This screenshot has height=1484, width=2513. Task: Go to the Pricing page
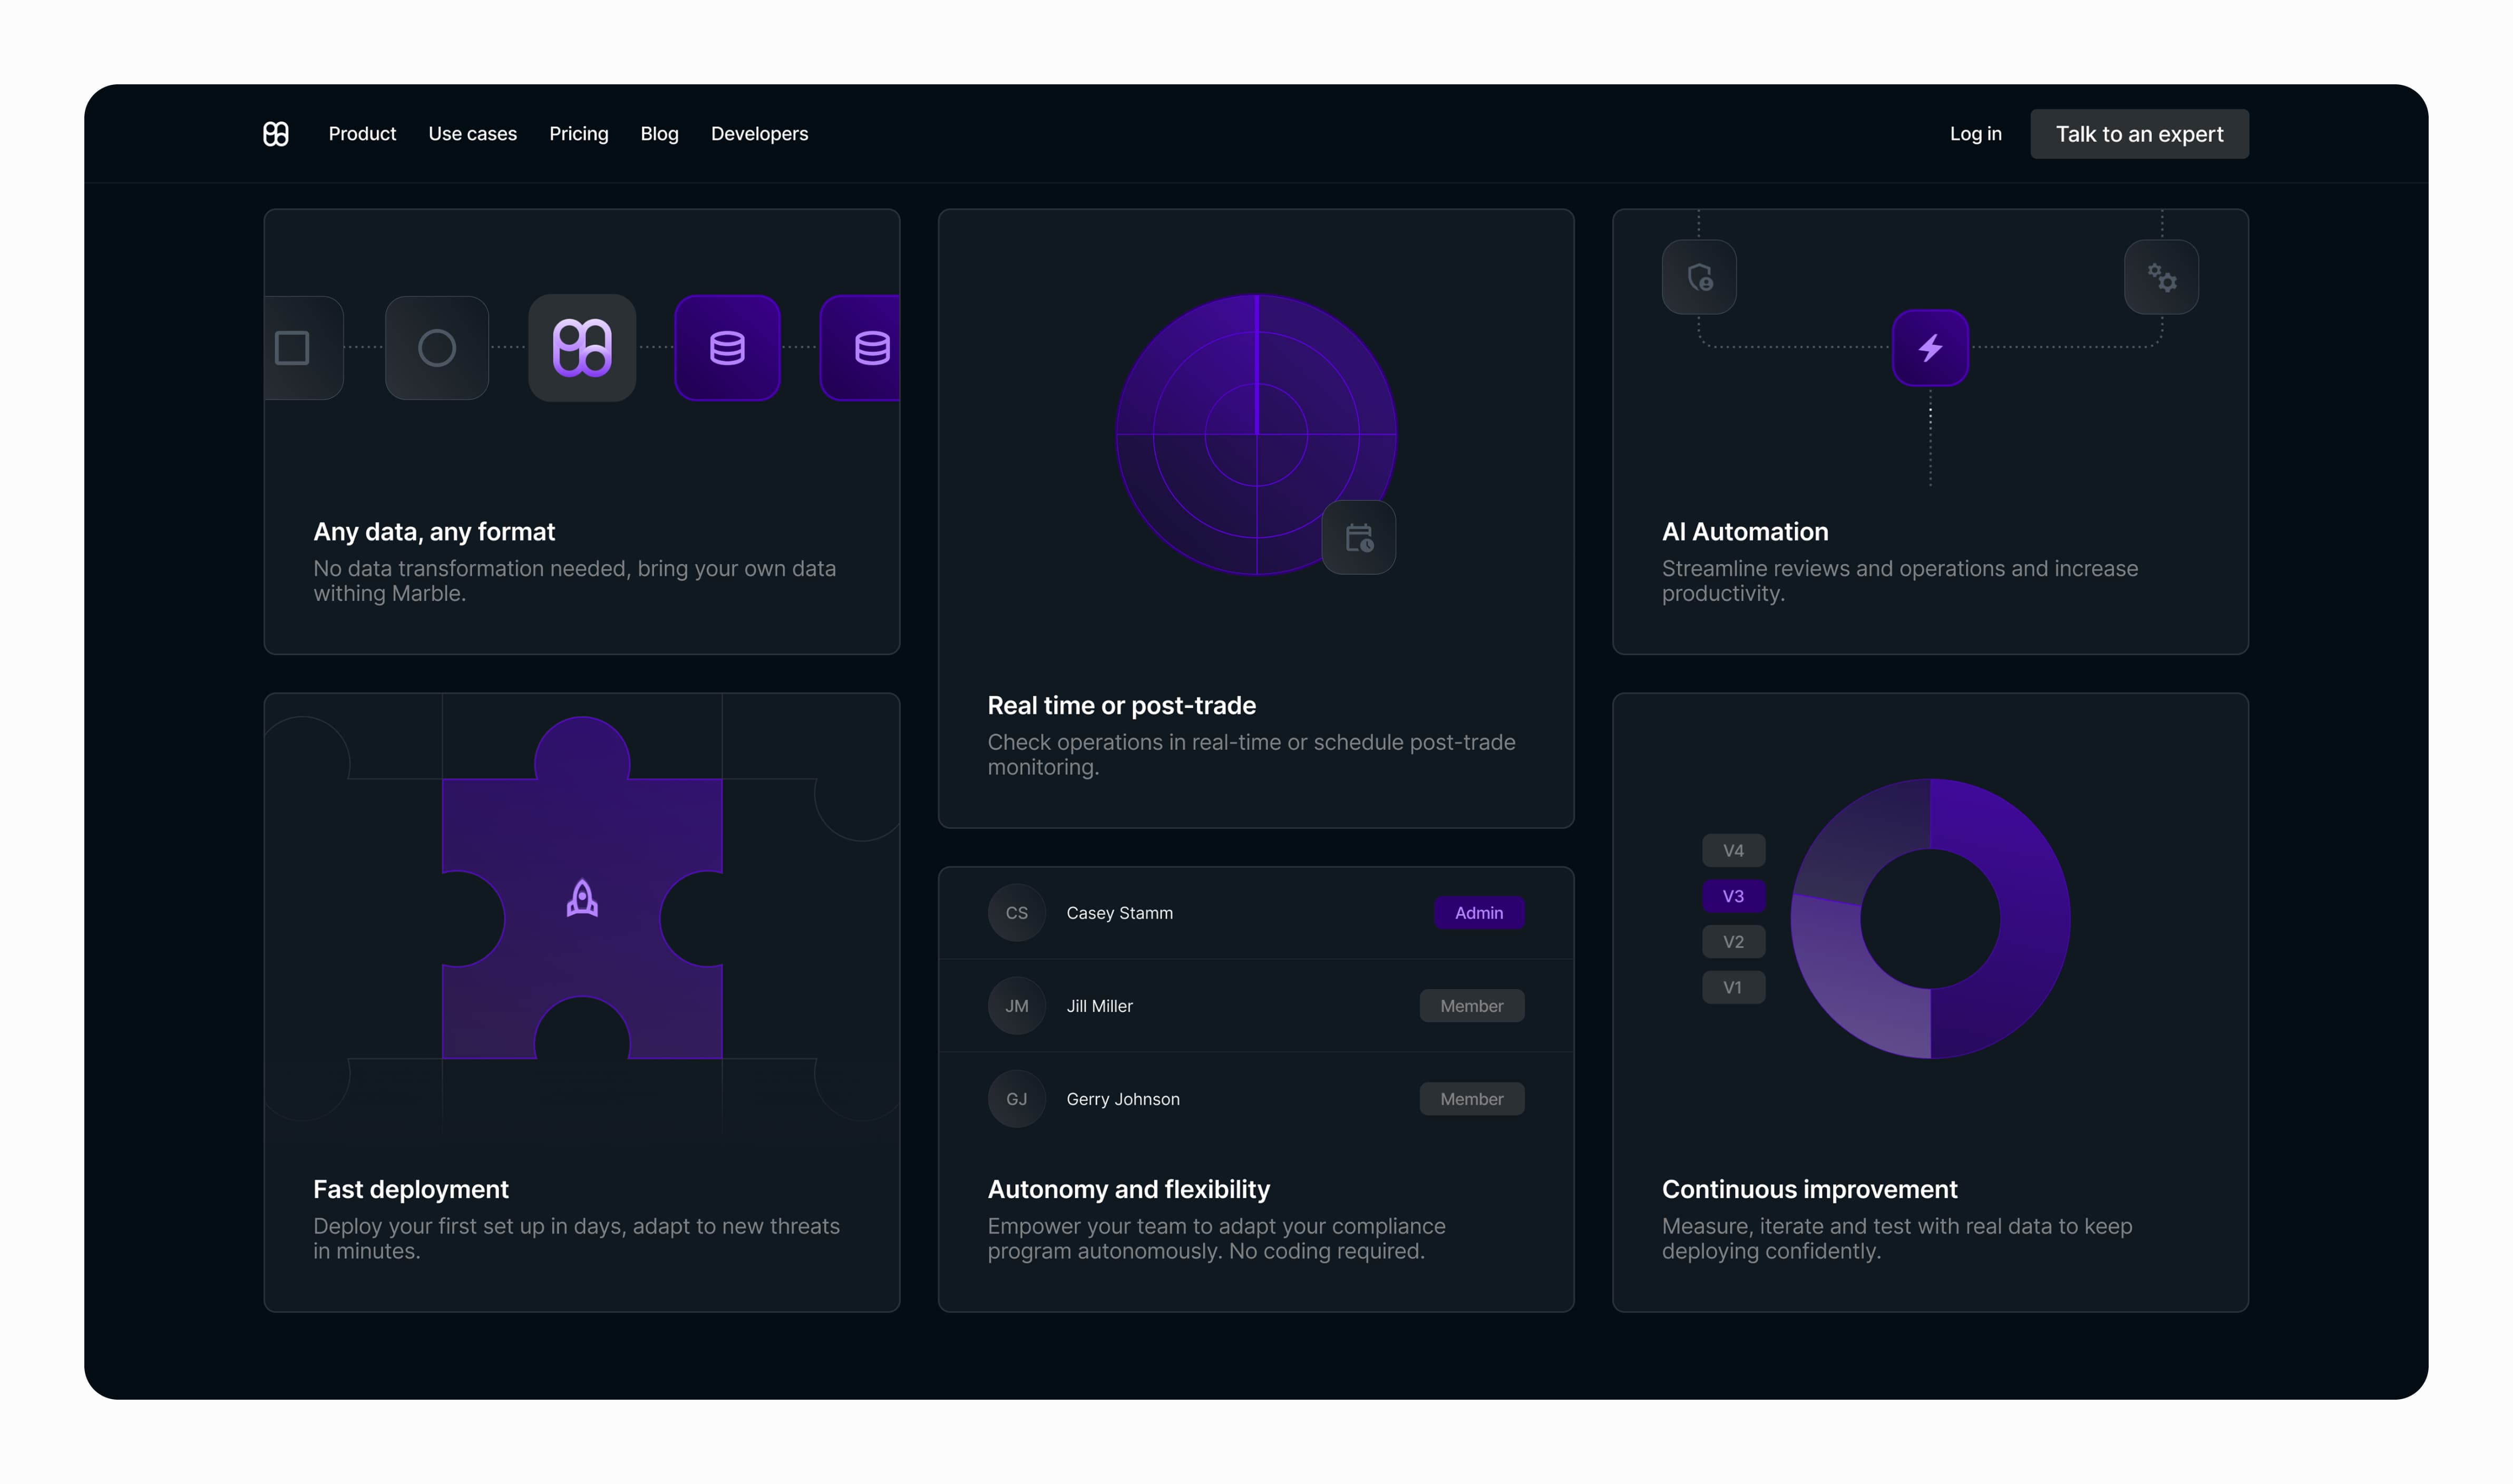(x=578, y=134)
